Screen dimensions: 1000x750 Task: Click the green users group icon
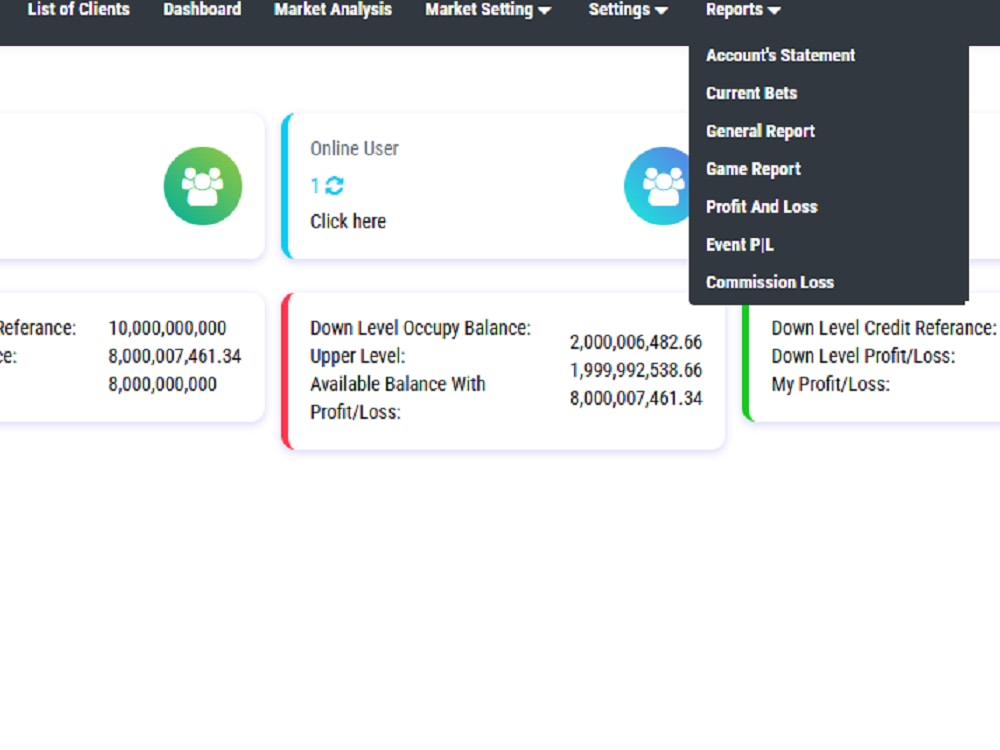pyautogui.click(x=203, y=186)
